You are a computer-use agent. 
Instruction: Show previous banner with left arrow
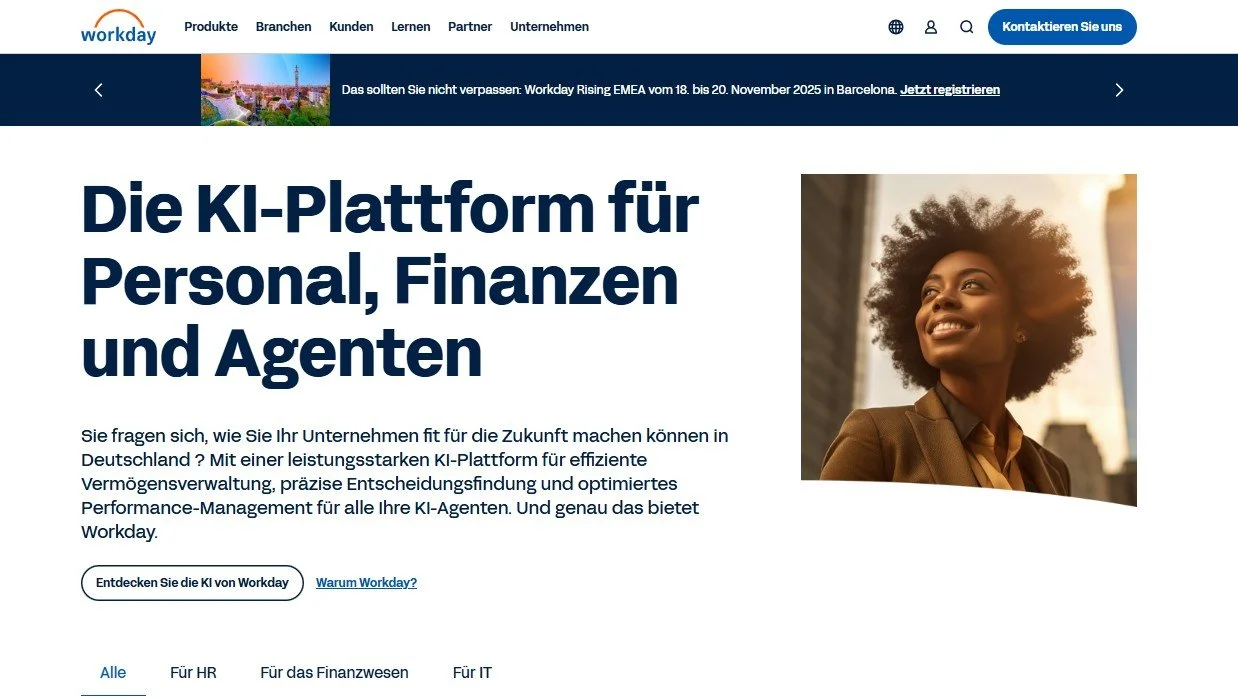pos(98,90)
